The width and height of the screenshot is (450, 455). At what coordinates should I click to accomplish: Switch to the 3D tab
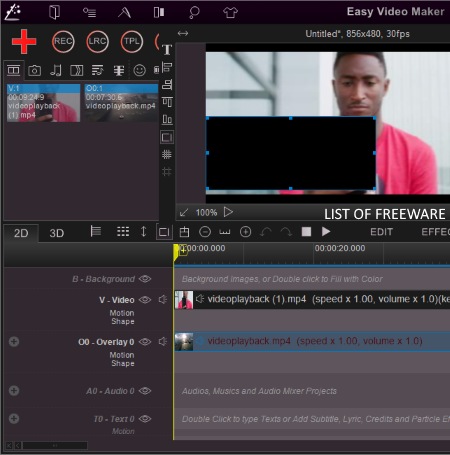click(x=57, y=233)
